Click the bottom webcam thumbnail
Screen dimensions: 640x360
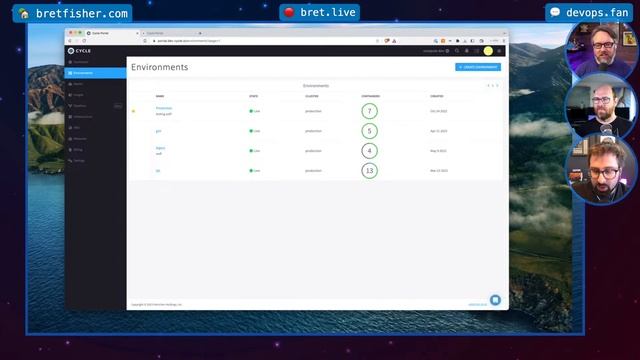click(x=601, y=171)
